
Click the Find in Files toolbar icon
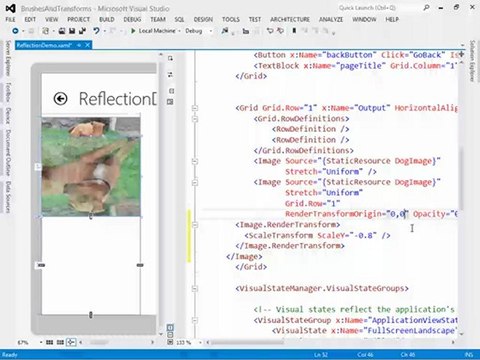(x=225, y=31)
